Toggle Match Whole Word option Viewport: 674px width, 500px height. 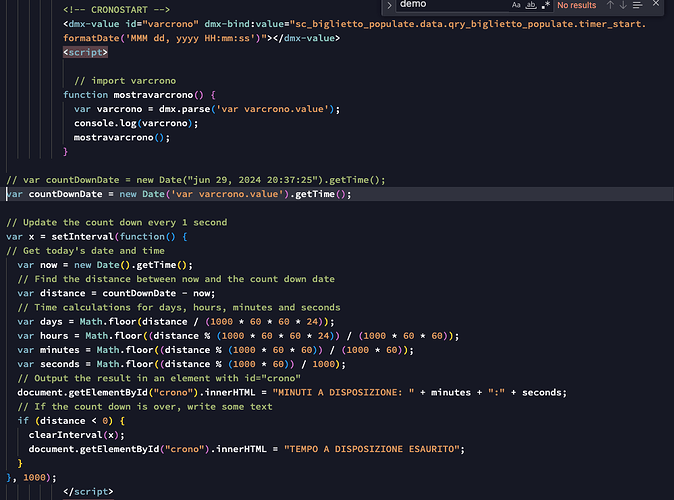[x=530, y=6]
